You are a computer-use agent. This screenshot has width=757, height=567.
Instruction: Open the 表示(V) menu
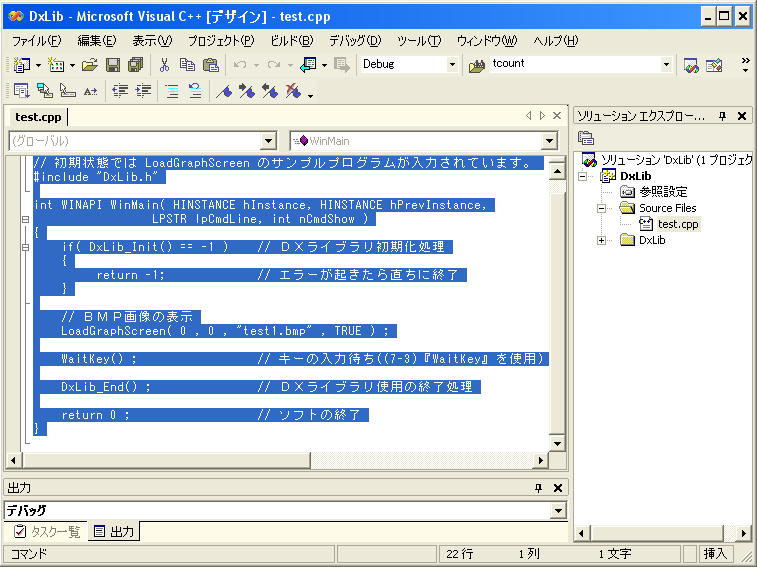coord(152,41)
